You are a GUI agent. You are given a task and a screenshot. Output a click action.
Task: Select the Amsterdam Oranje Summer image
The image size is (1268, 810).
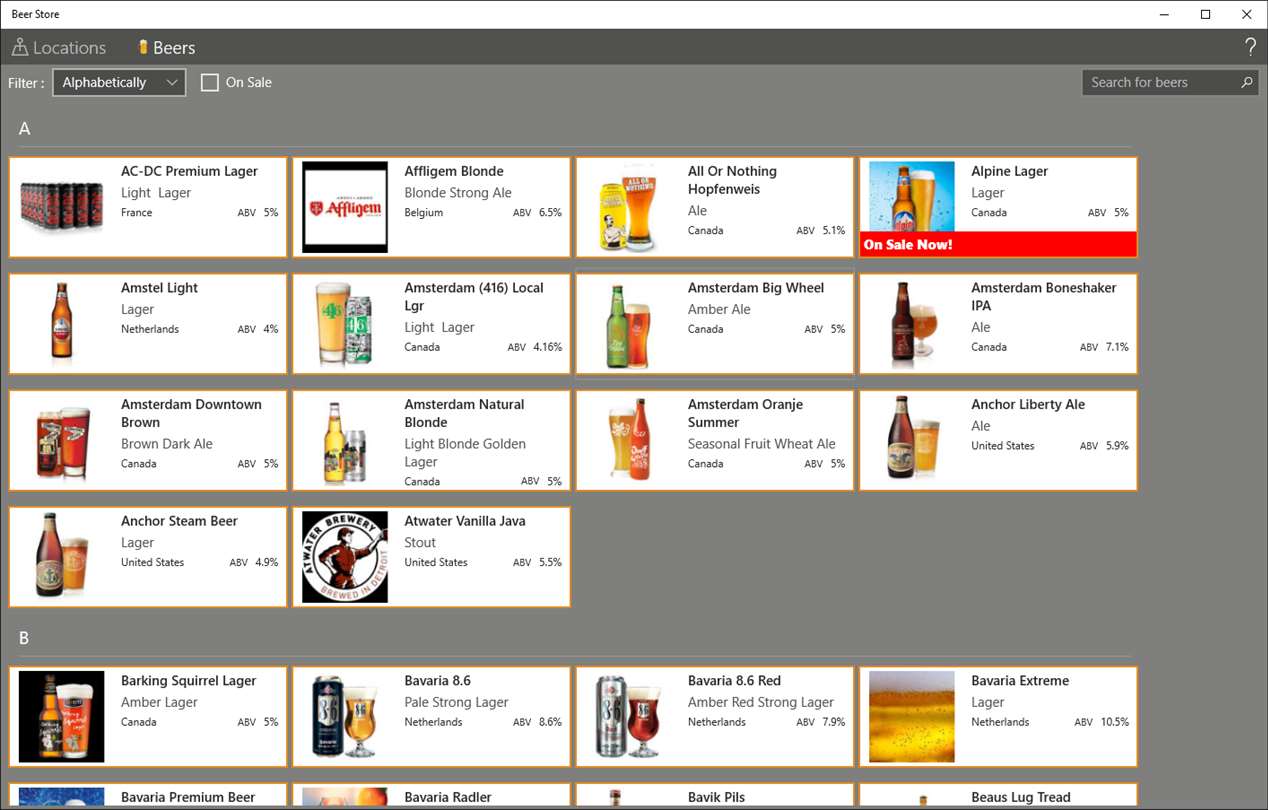coord(628,441)
